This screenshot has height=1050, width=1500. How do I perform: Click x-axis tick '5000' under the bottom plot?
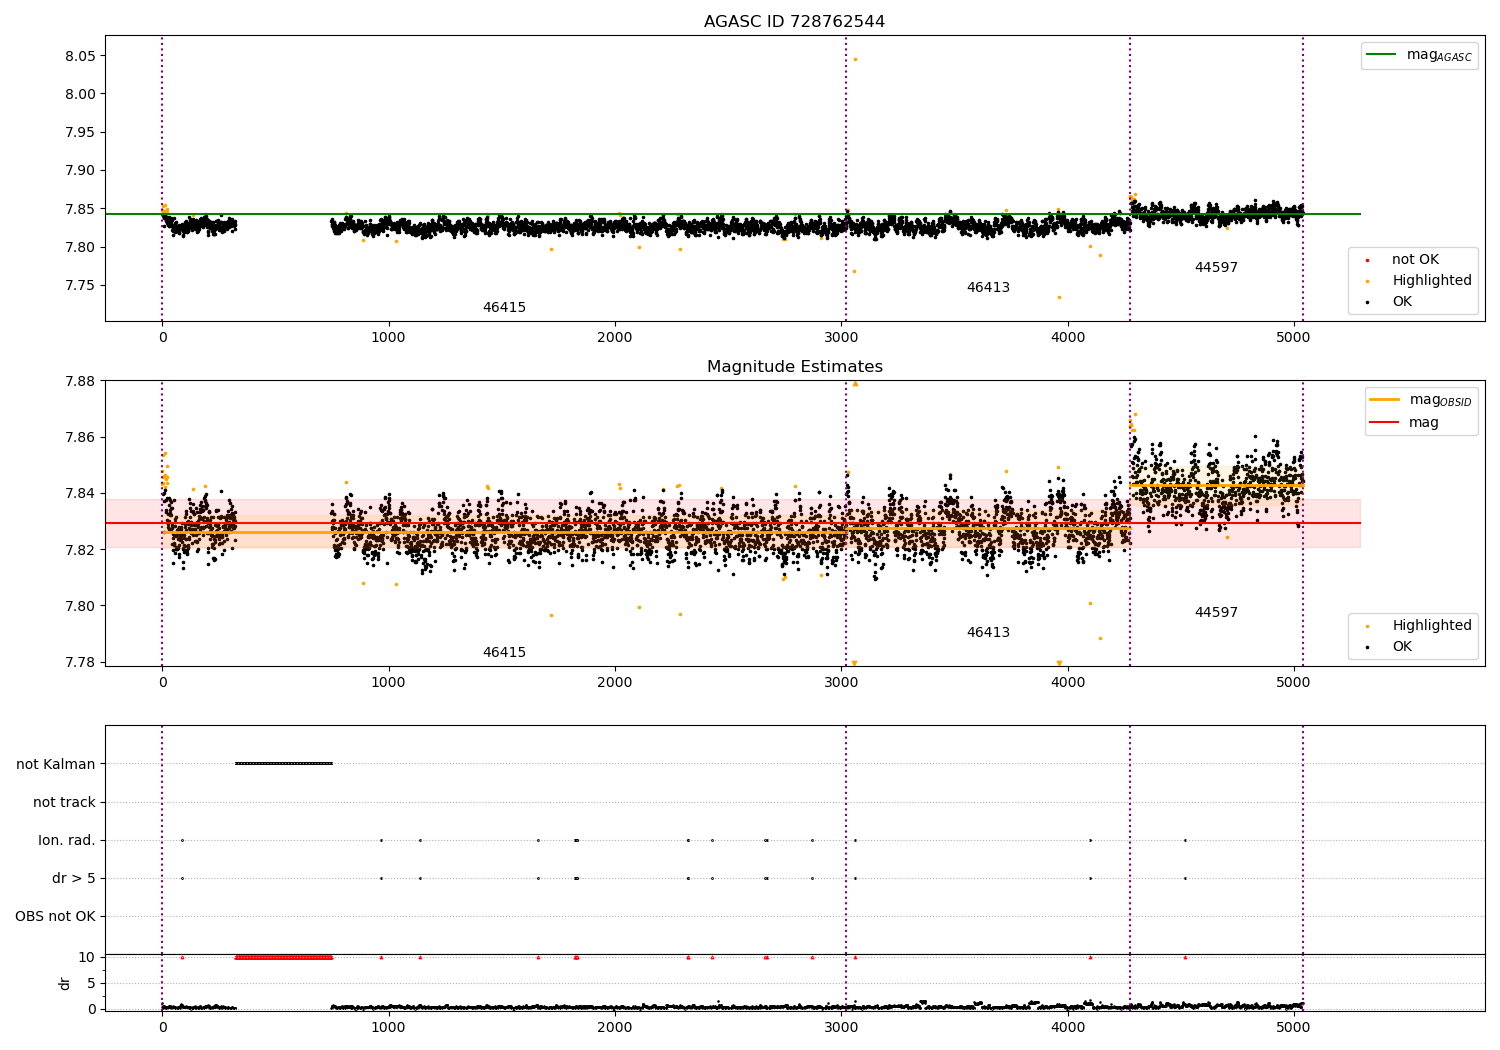click(x=1294, y=1027)
